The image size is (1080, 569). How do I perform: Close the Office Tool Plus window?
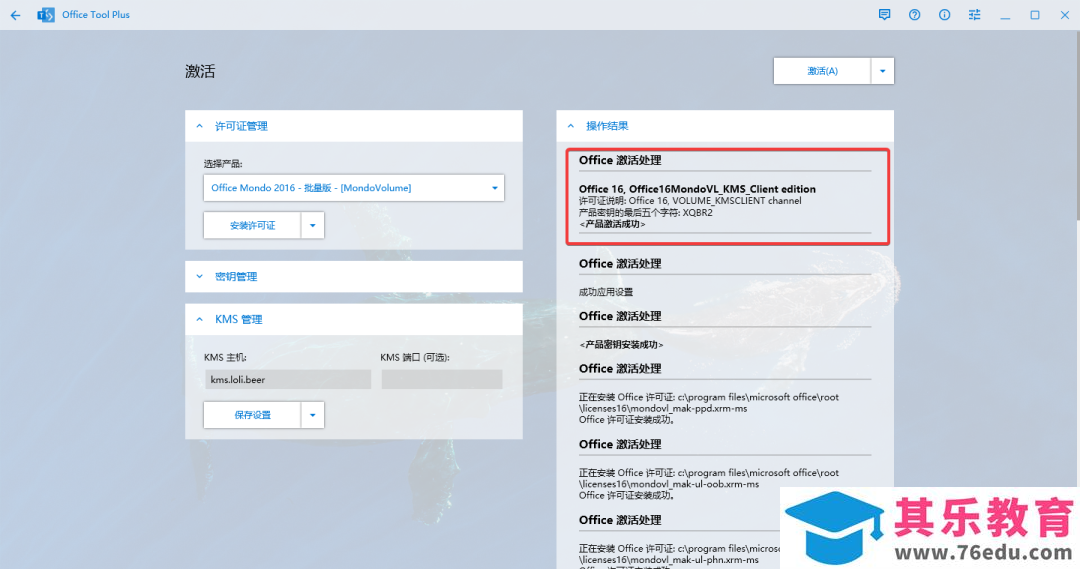pos(1064,14)
